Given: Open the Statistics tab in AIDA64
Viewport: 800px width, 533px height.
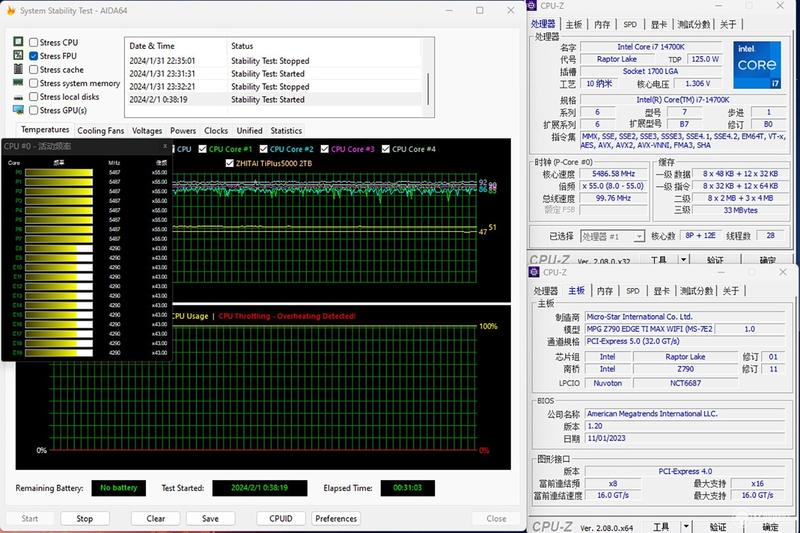Looking at the screenshot, I should 286,131.
